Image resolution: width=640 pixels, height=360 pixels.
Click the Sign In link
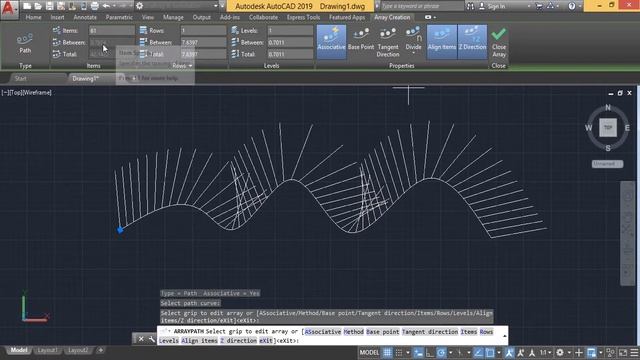pos(496,6)
